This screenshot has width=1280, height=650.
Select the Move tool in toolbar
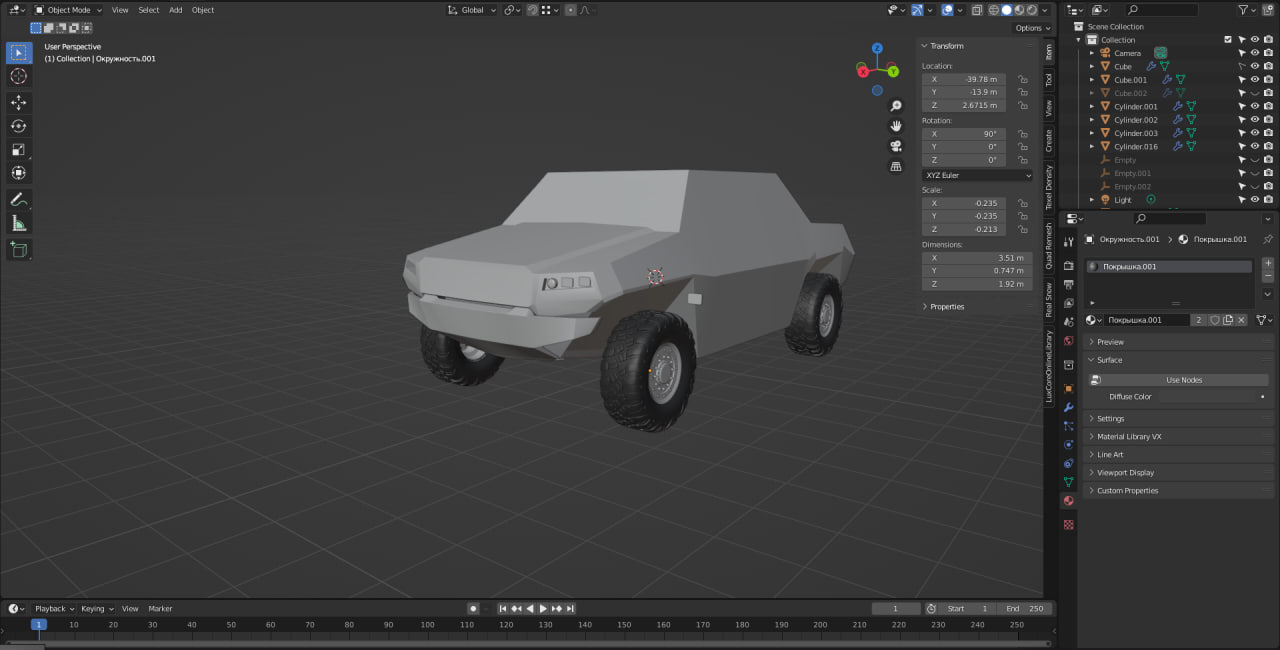click(19, 103)
